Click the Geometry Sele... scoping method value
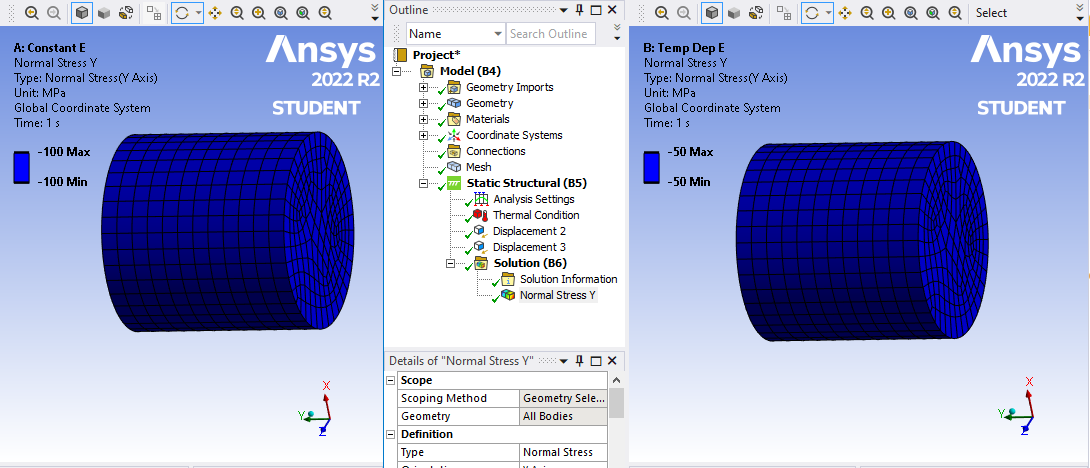 point(563,398)
